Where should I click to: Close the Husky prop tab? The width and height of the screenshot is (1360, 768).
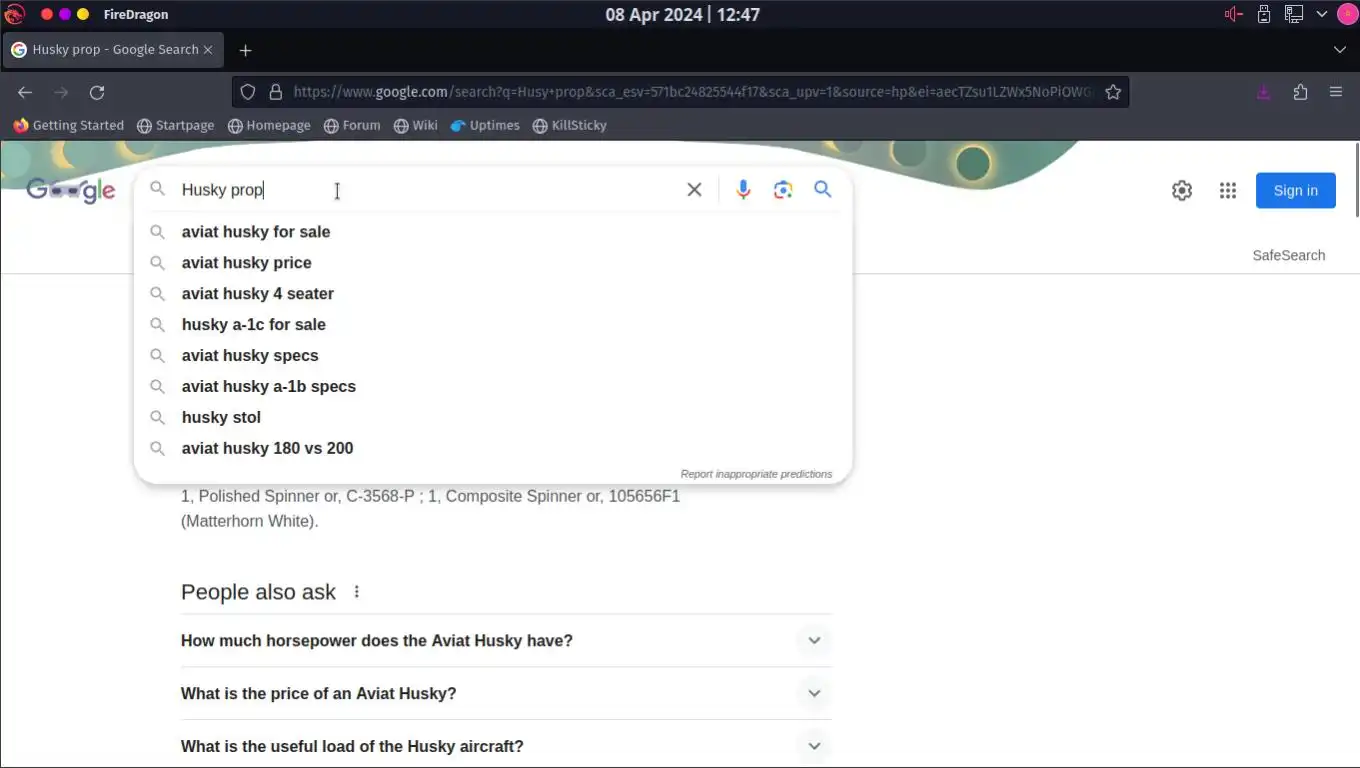(208, 50)
